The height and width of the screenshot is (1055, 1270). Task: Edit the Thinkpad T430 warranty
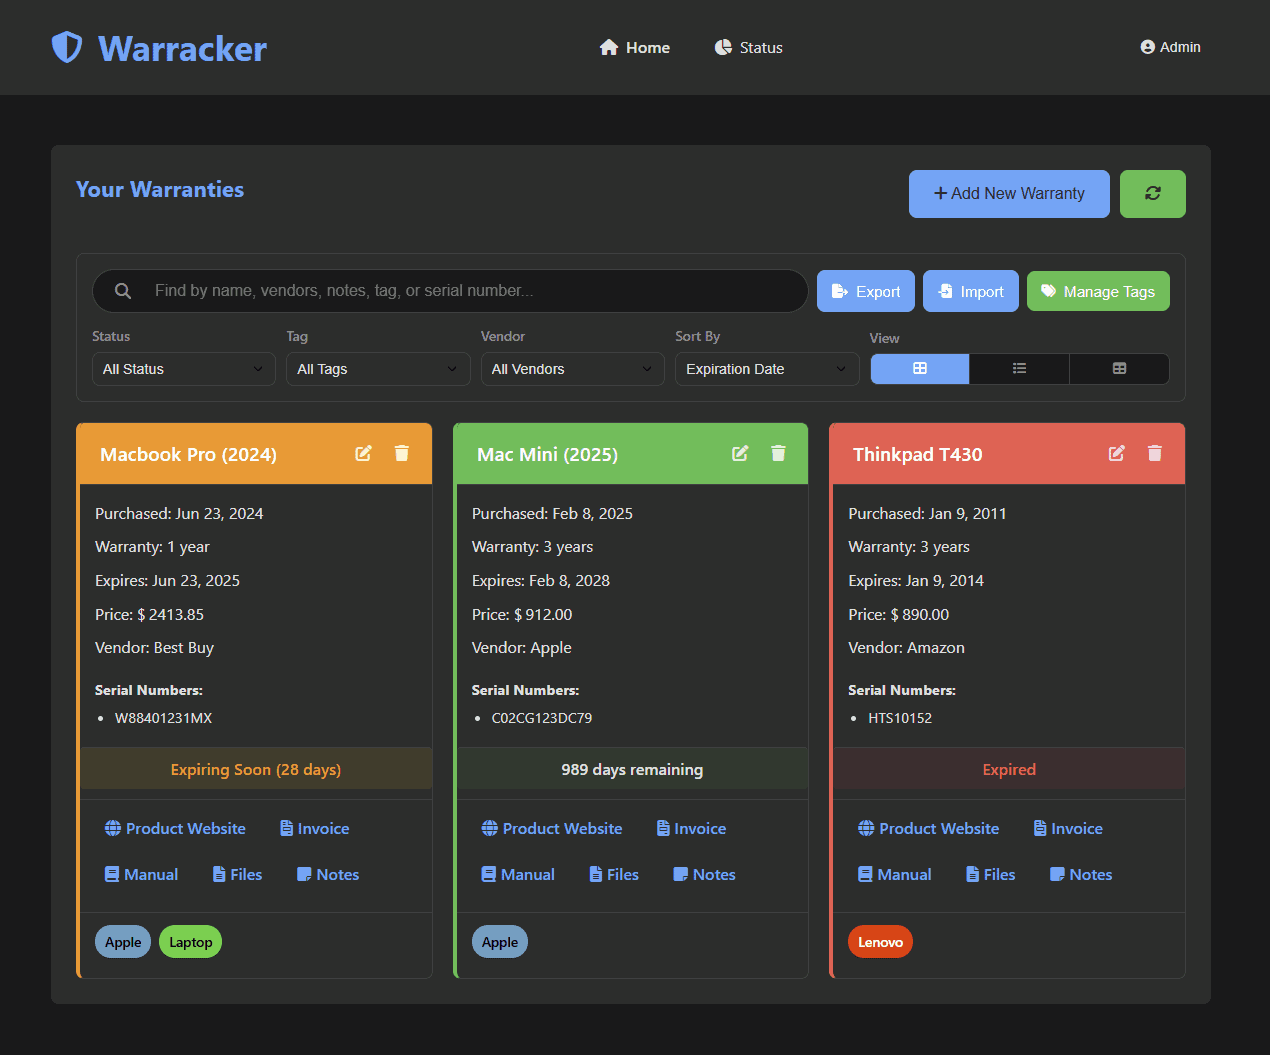[1117, 453]
